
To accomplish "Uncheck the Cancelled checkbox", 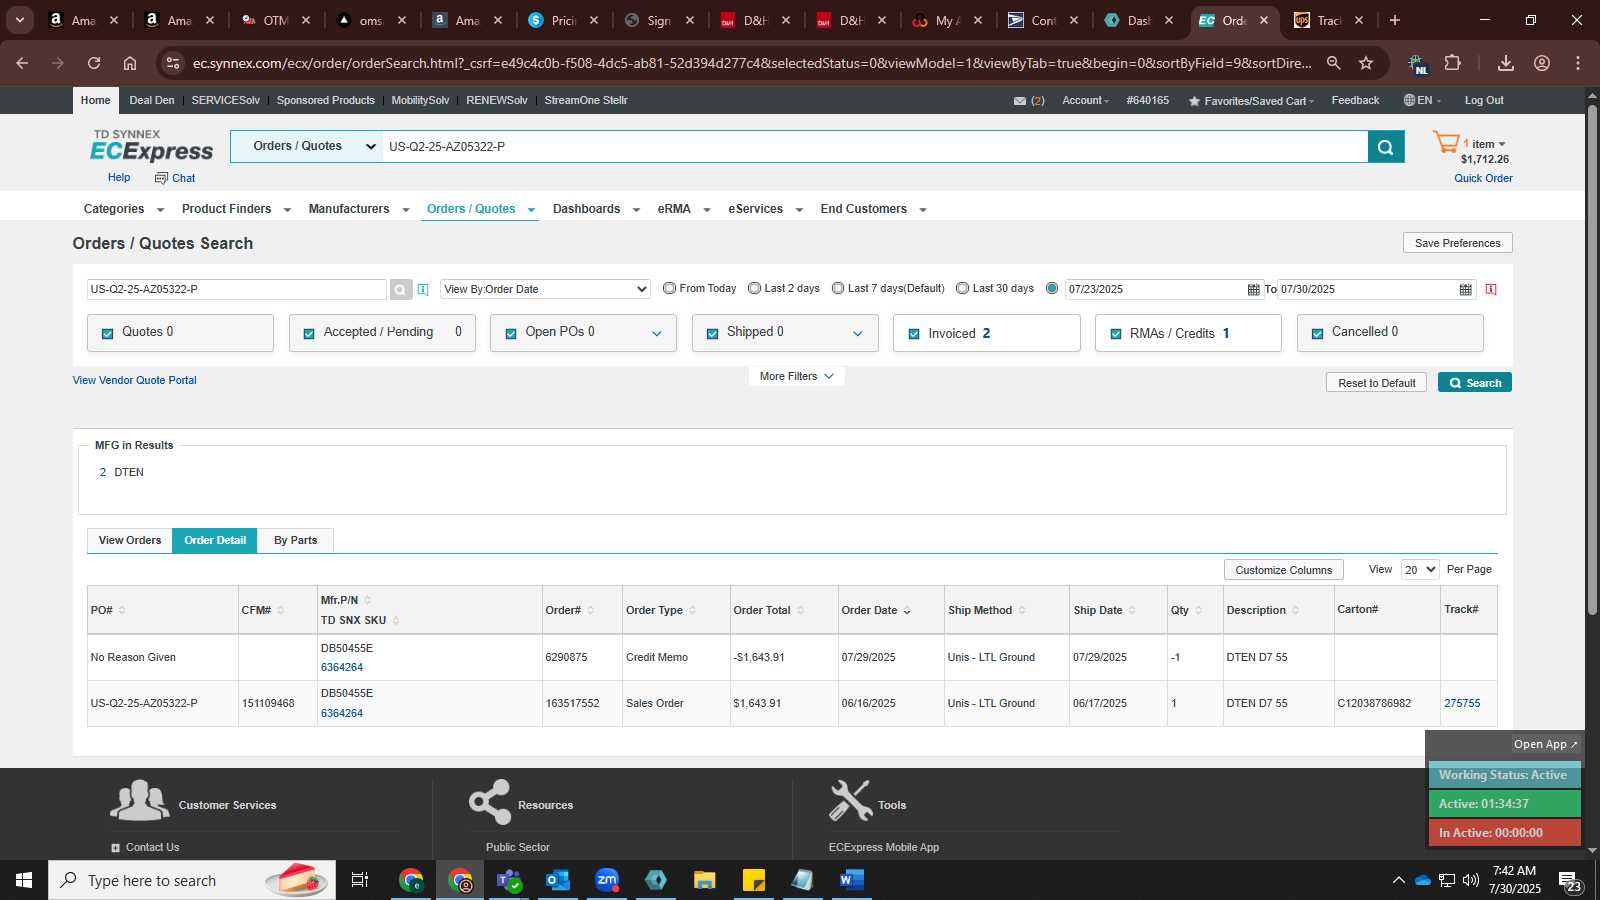I will (x=1317, y=333).
